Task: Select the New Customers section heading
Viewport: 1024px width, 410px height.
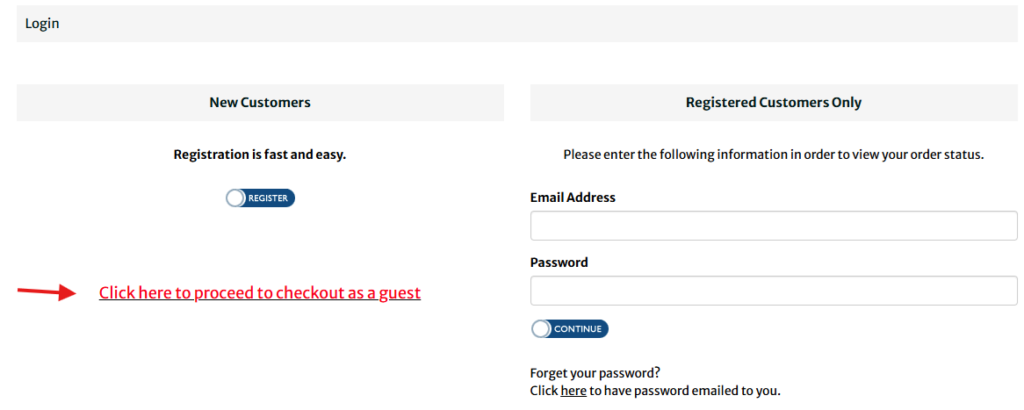Action: (x=260, y=103)
